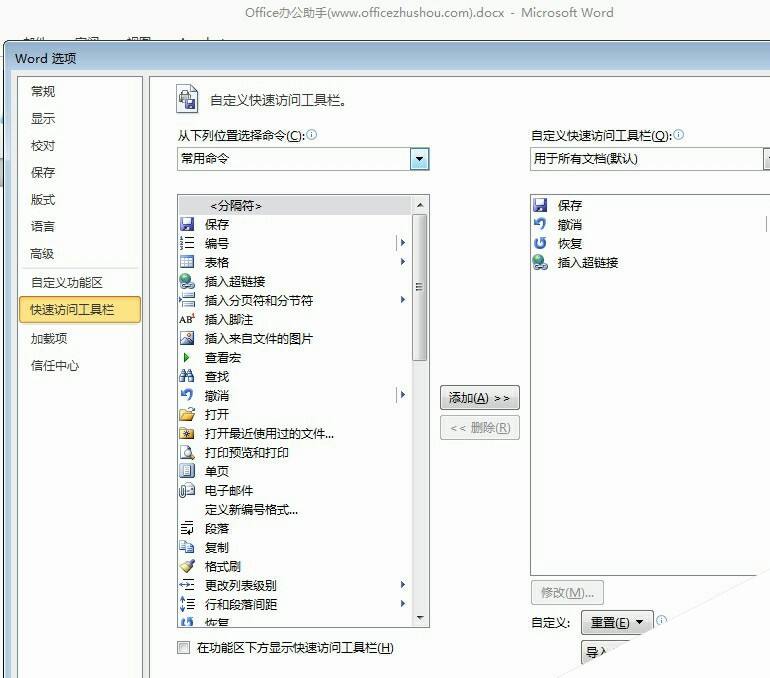This screenshot has height=678, width=770.
Task: Click the 修改(M)... button
Action: point(567,593)
